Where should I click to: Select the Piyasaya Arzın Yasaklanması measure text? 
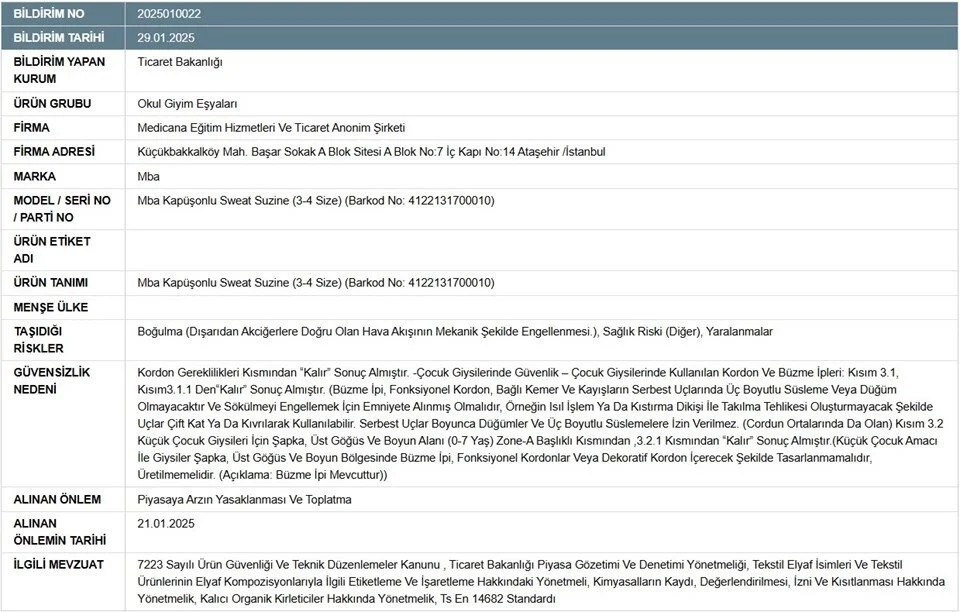point(244,499)
